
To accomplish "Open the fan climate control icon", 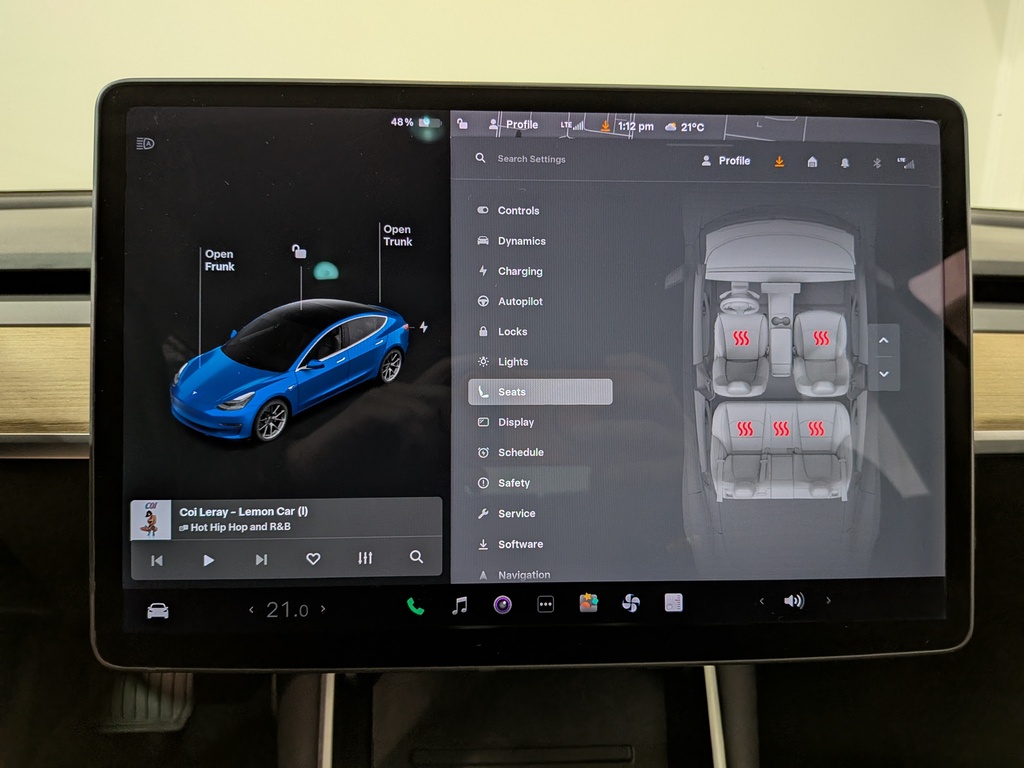I will pos(631,603).
